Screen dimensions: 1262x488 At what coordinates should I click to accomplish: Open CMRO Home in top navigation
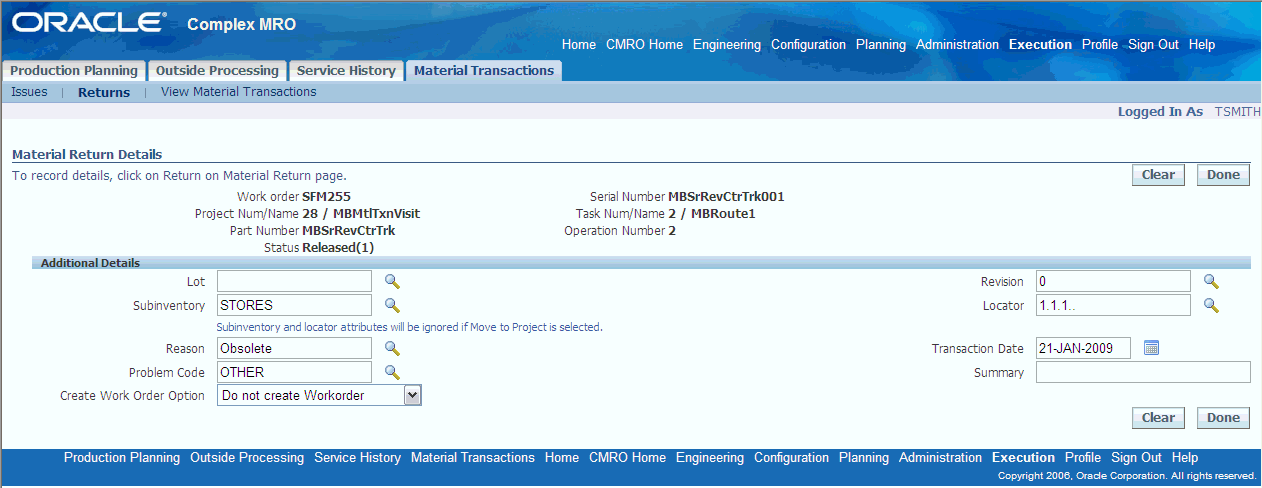644,45
